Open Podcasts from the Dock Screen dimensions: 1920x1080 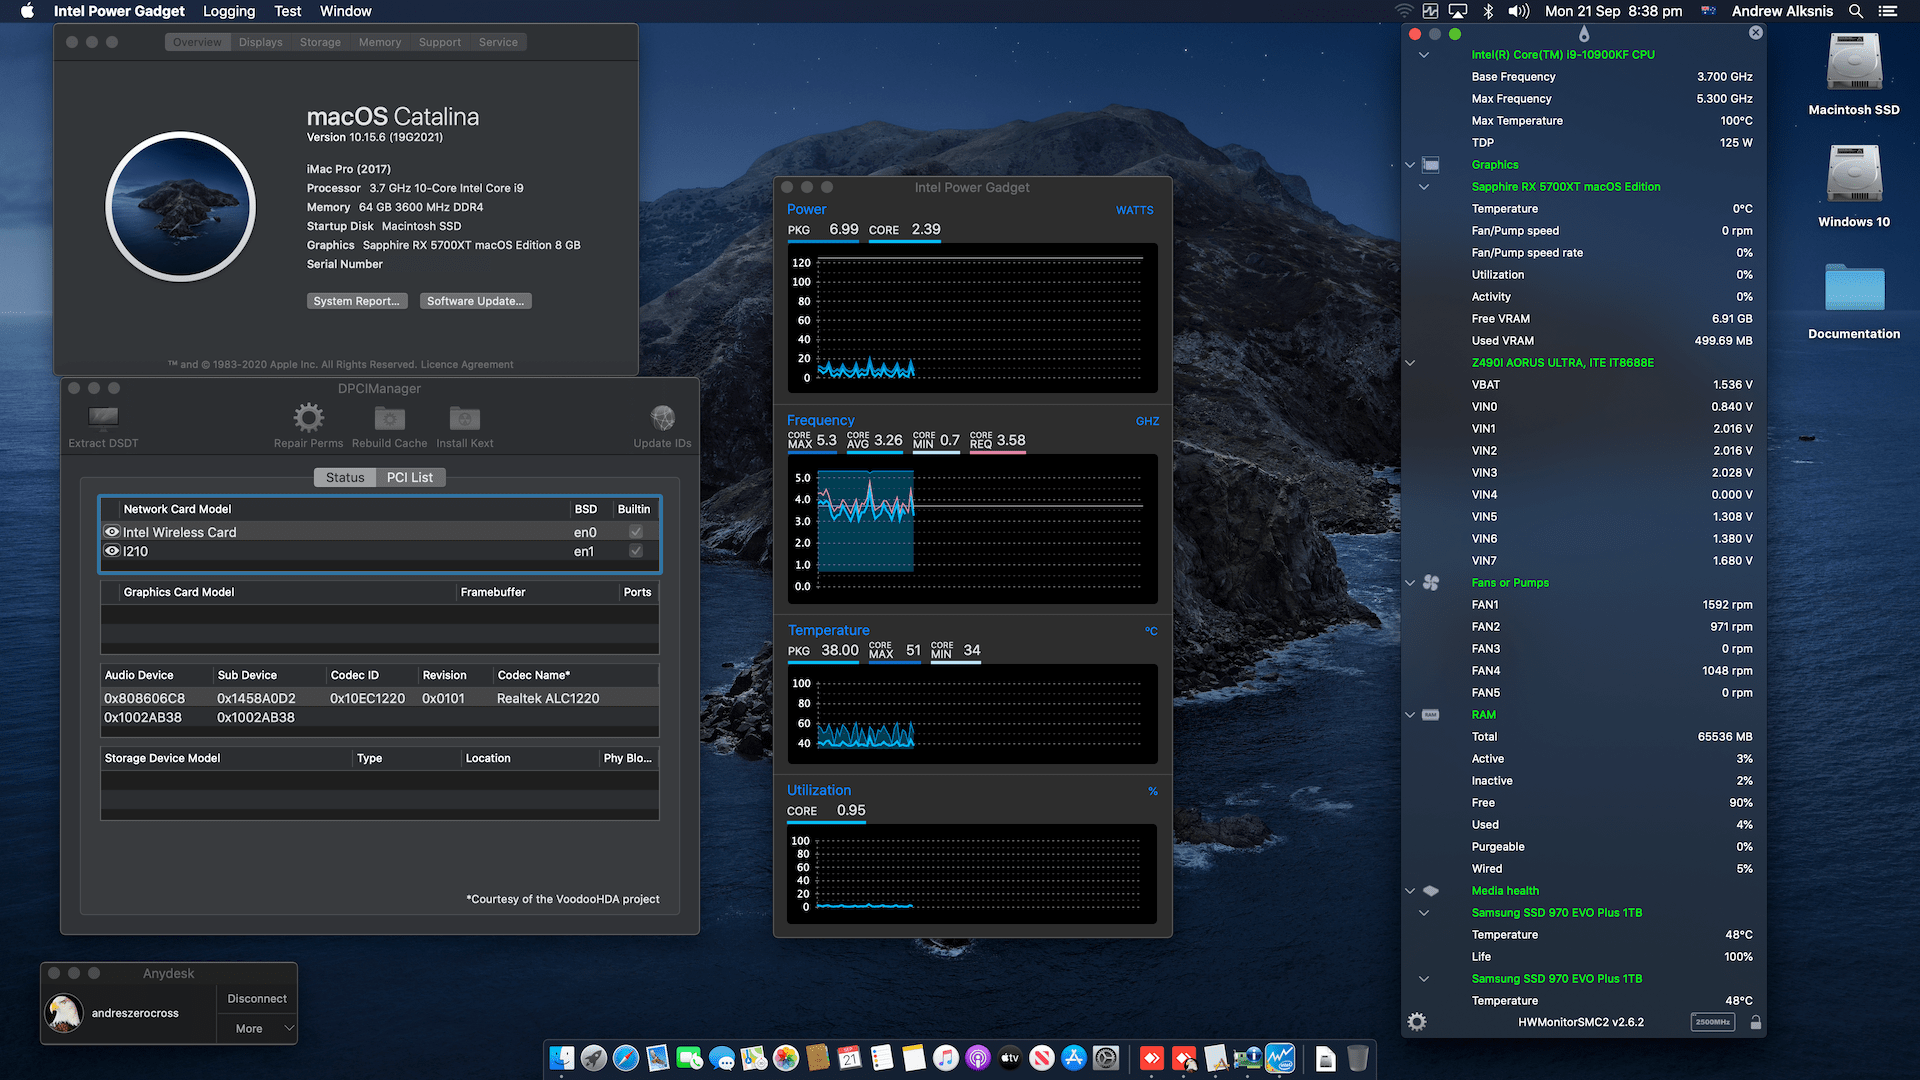point(978,1057)
